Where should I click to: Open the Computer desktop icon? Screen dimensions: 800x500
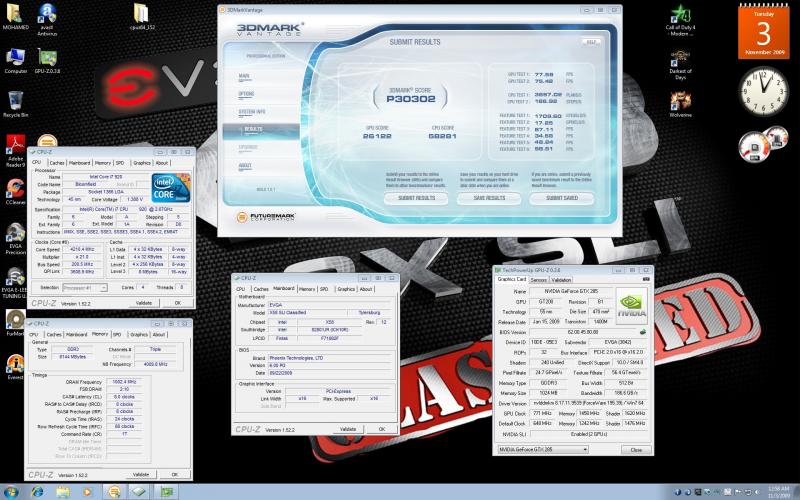coord(15,61)
